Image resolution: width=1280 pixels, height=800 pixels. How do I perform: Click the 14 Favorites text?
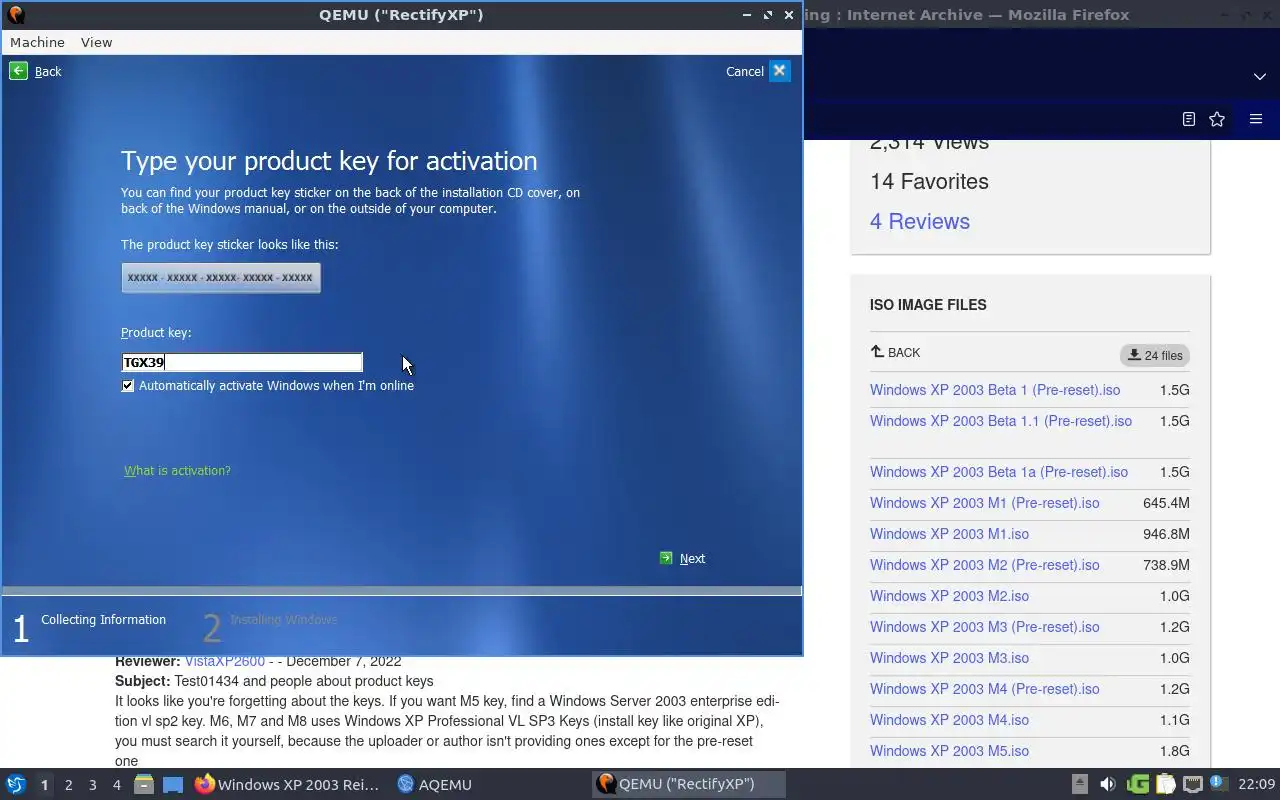coord(929,181)
